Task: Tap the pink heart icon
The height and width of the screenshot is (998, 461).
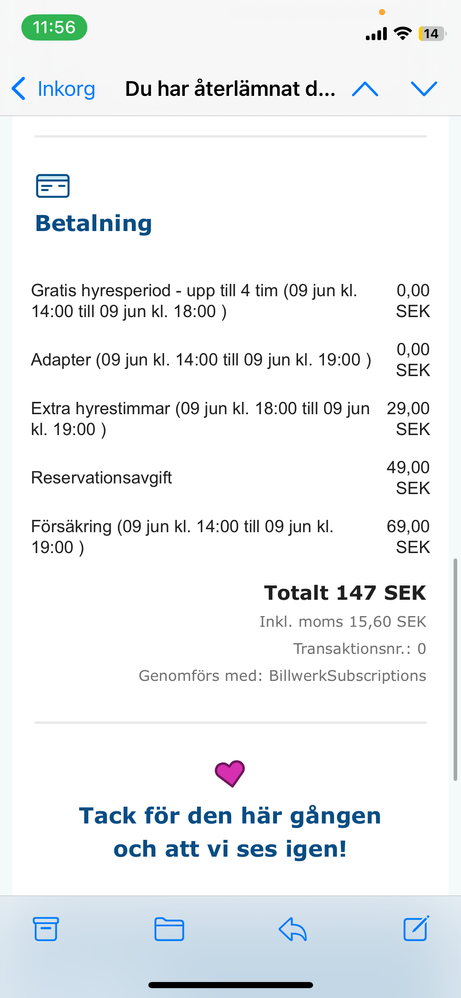Action: pyautogui.click(x=230, y=773)
